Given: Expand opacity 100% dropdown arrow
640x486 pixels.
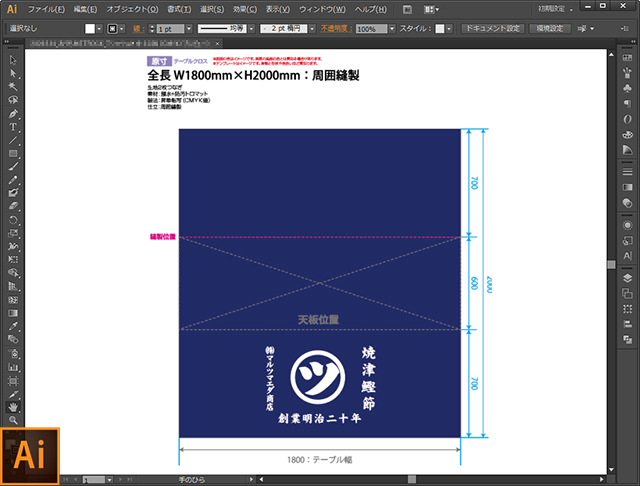Looking at the screenshot, I should [392, 29].
